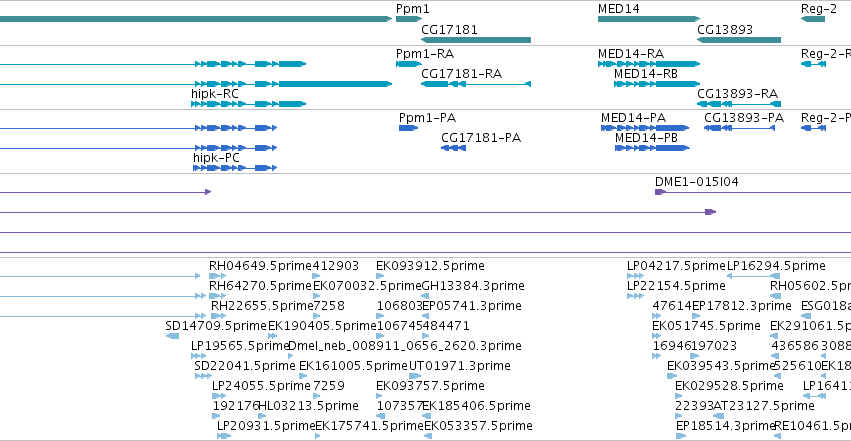Image resolution: width=851 pixels, height=441 pixels.
Task: Click the 192176 feature label
Action: click(x=236, y=406)
